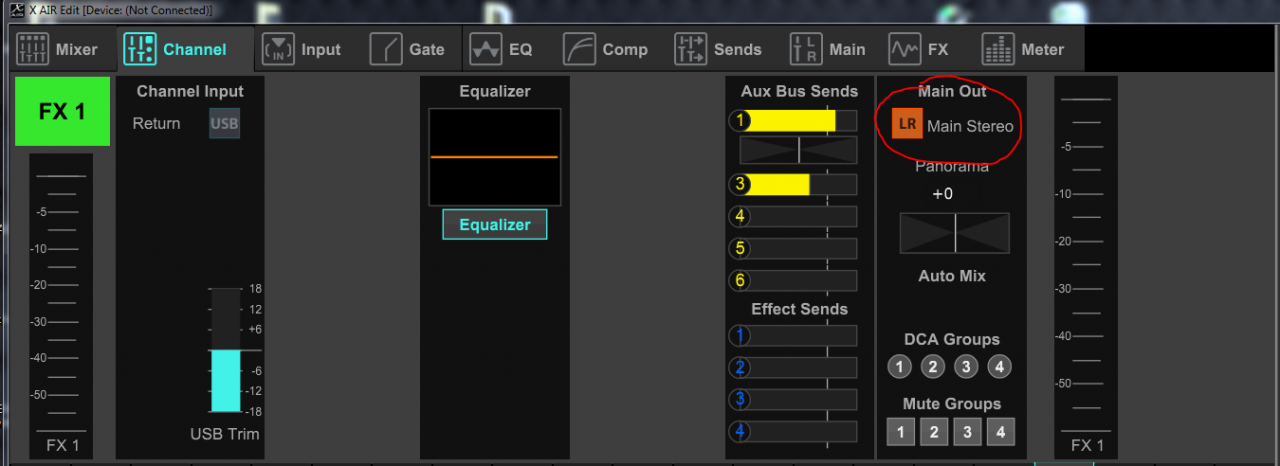The height and width of the screenshot is (466, 1280).
Task: Click the Equalizer button
Action: pyautogui.click(x=495, y=224)
